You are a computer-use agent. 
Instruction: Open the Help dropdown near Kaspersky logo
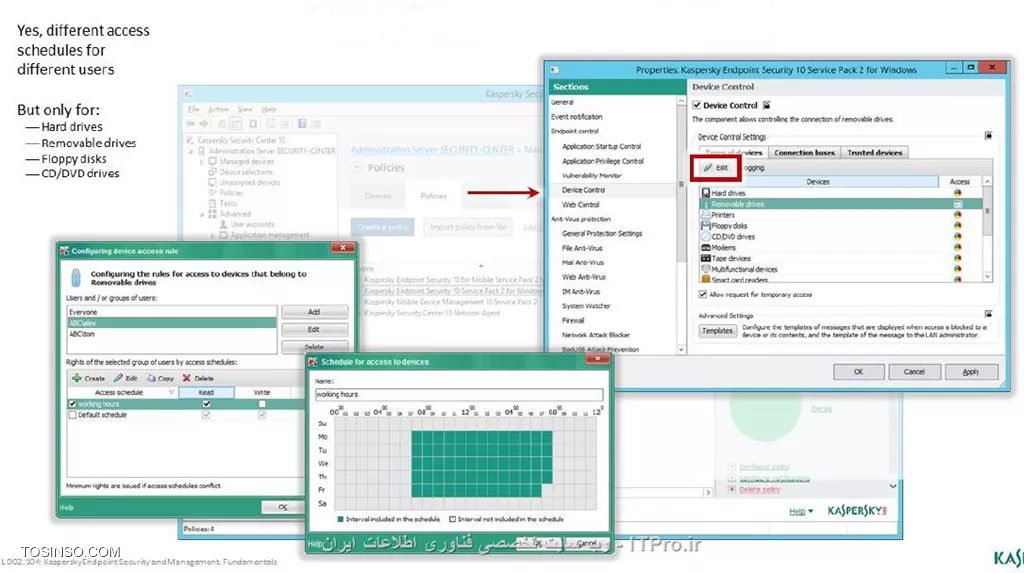pyautogui.click(x=801, y=512)
